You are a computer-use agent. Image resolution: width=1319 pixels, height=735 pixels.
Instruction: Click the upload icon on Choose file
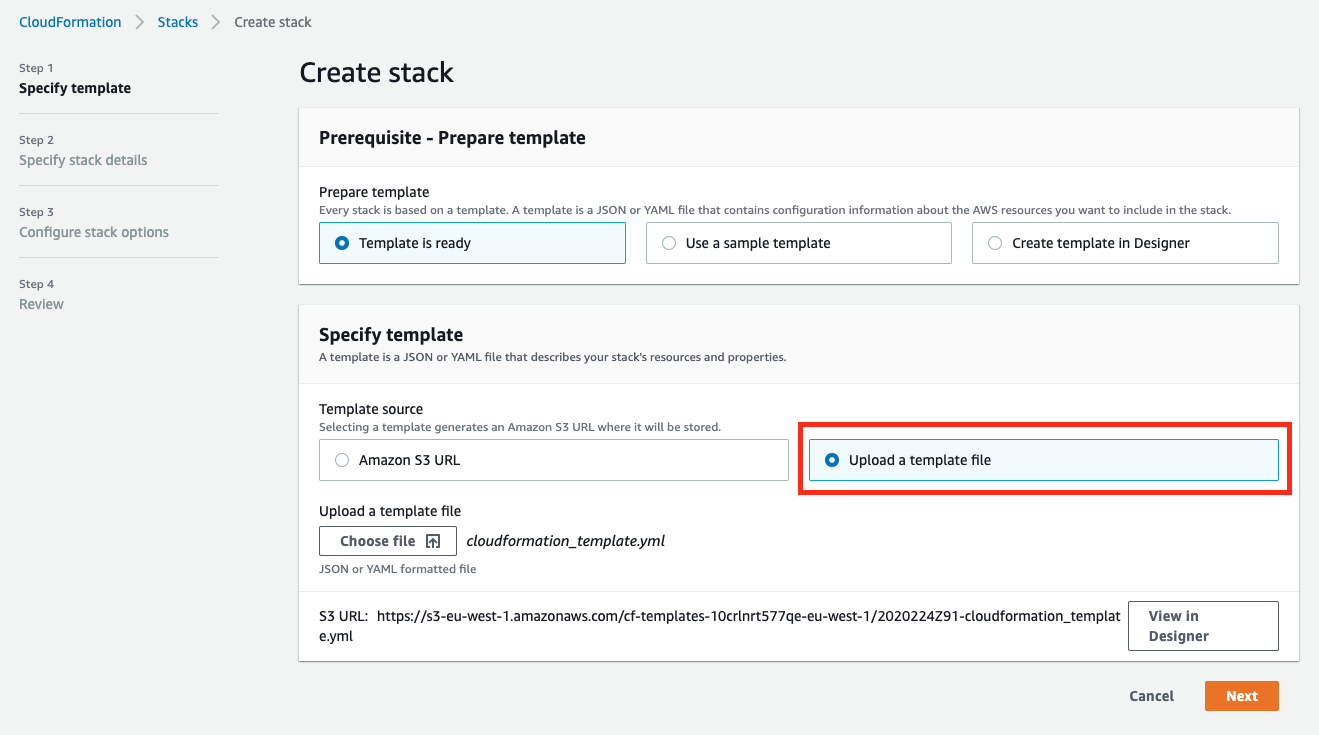pos(433,541)
